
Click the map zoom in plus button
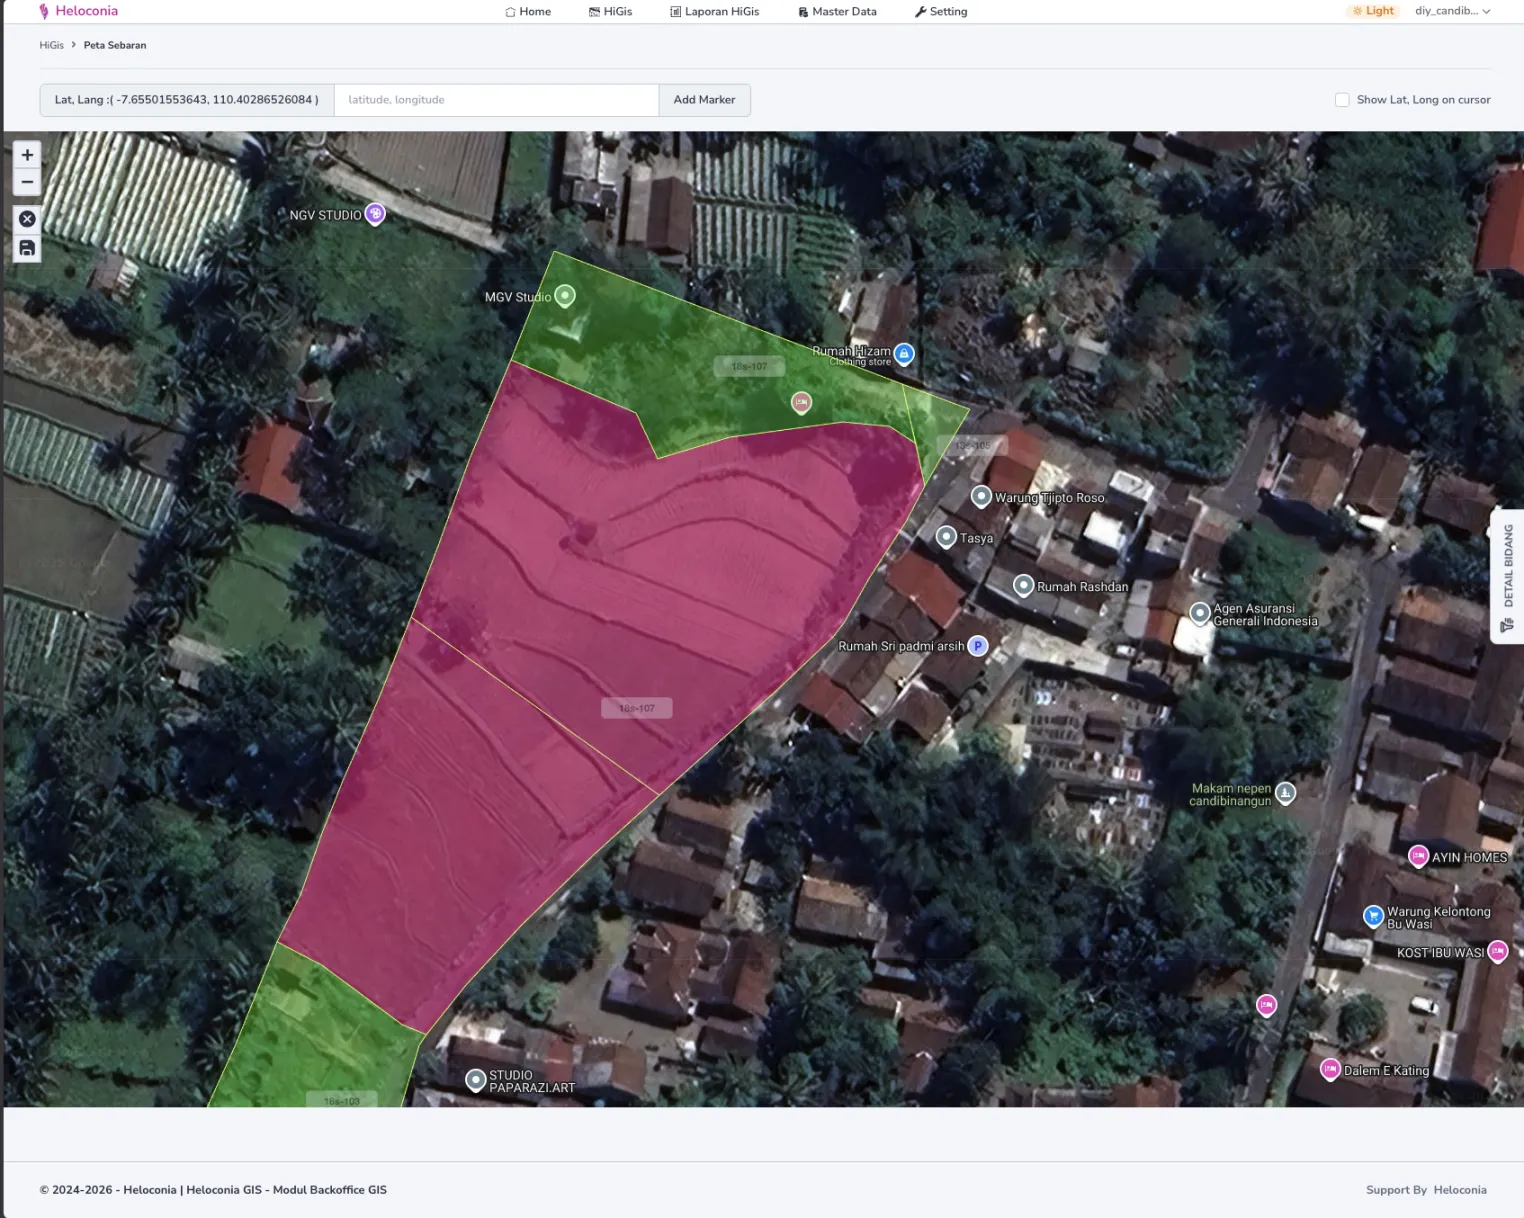[27, 155]
